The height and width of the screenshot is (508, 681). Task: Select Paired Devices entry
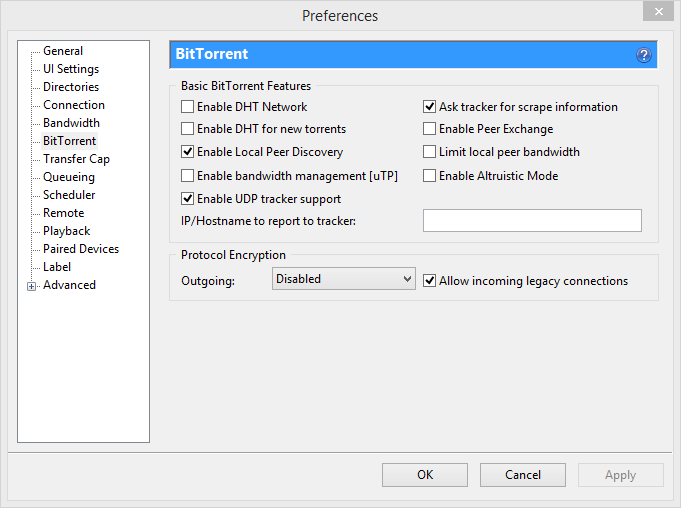click(x=81, y=249)
